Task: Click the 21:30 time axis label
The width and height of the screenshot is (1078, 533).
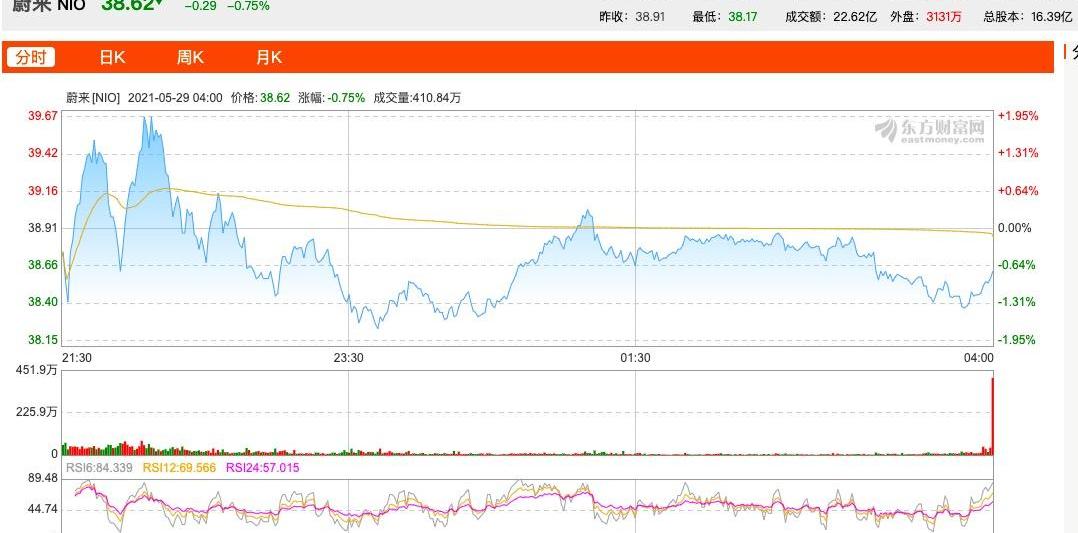Action: pyautogui.click(x=77, y=358)
